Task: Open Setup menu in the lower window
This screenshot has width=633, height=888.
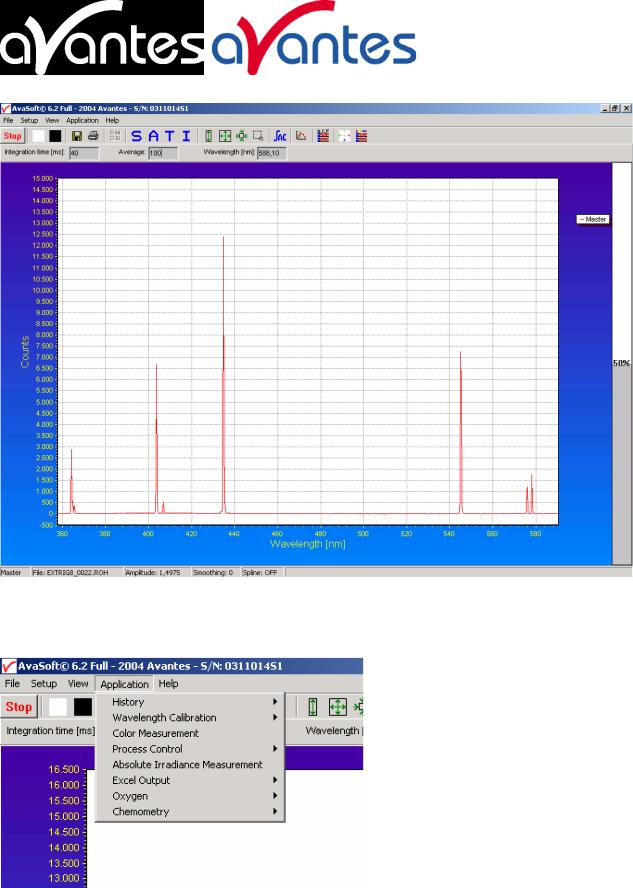Action: 44,684
